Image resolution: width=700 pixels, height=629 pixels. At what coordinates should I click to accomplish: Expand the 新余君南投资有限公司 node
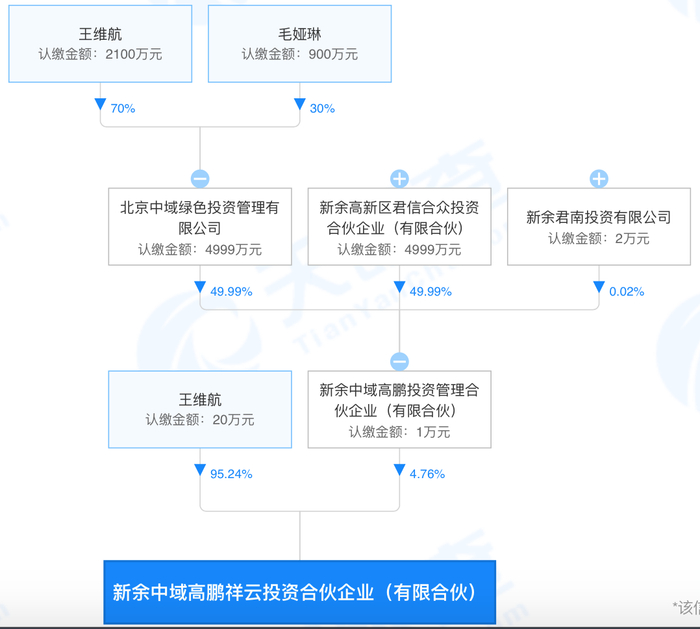click(x=599, y=179)
